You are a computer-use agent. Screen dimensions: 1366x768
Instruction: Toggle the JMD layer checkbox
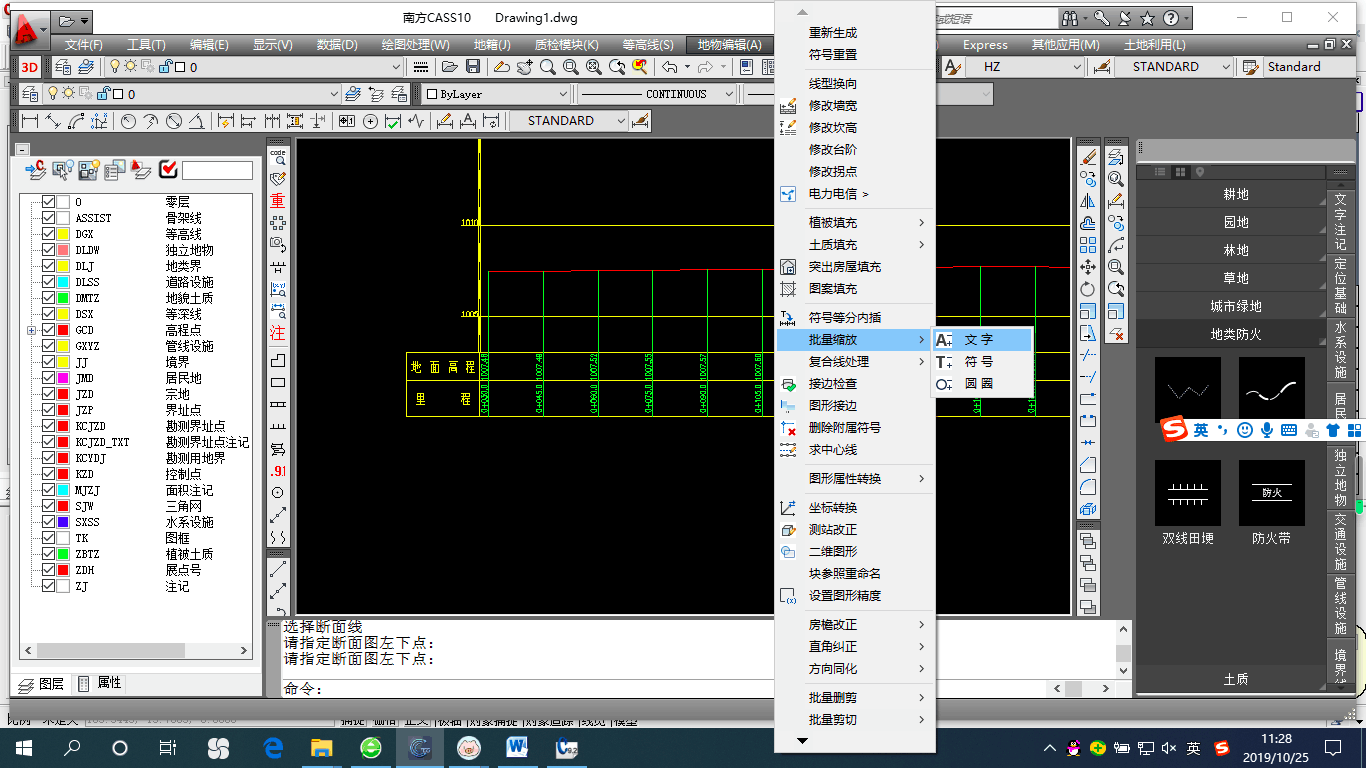point(47,378)
